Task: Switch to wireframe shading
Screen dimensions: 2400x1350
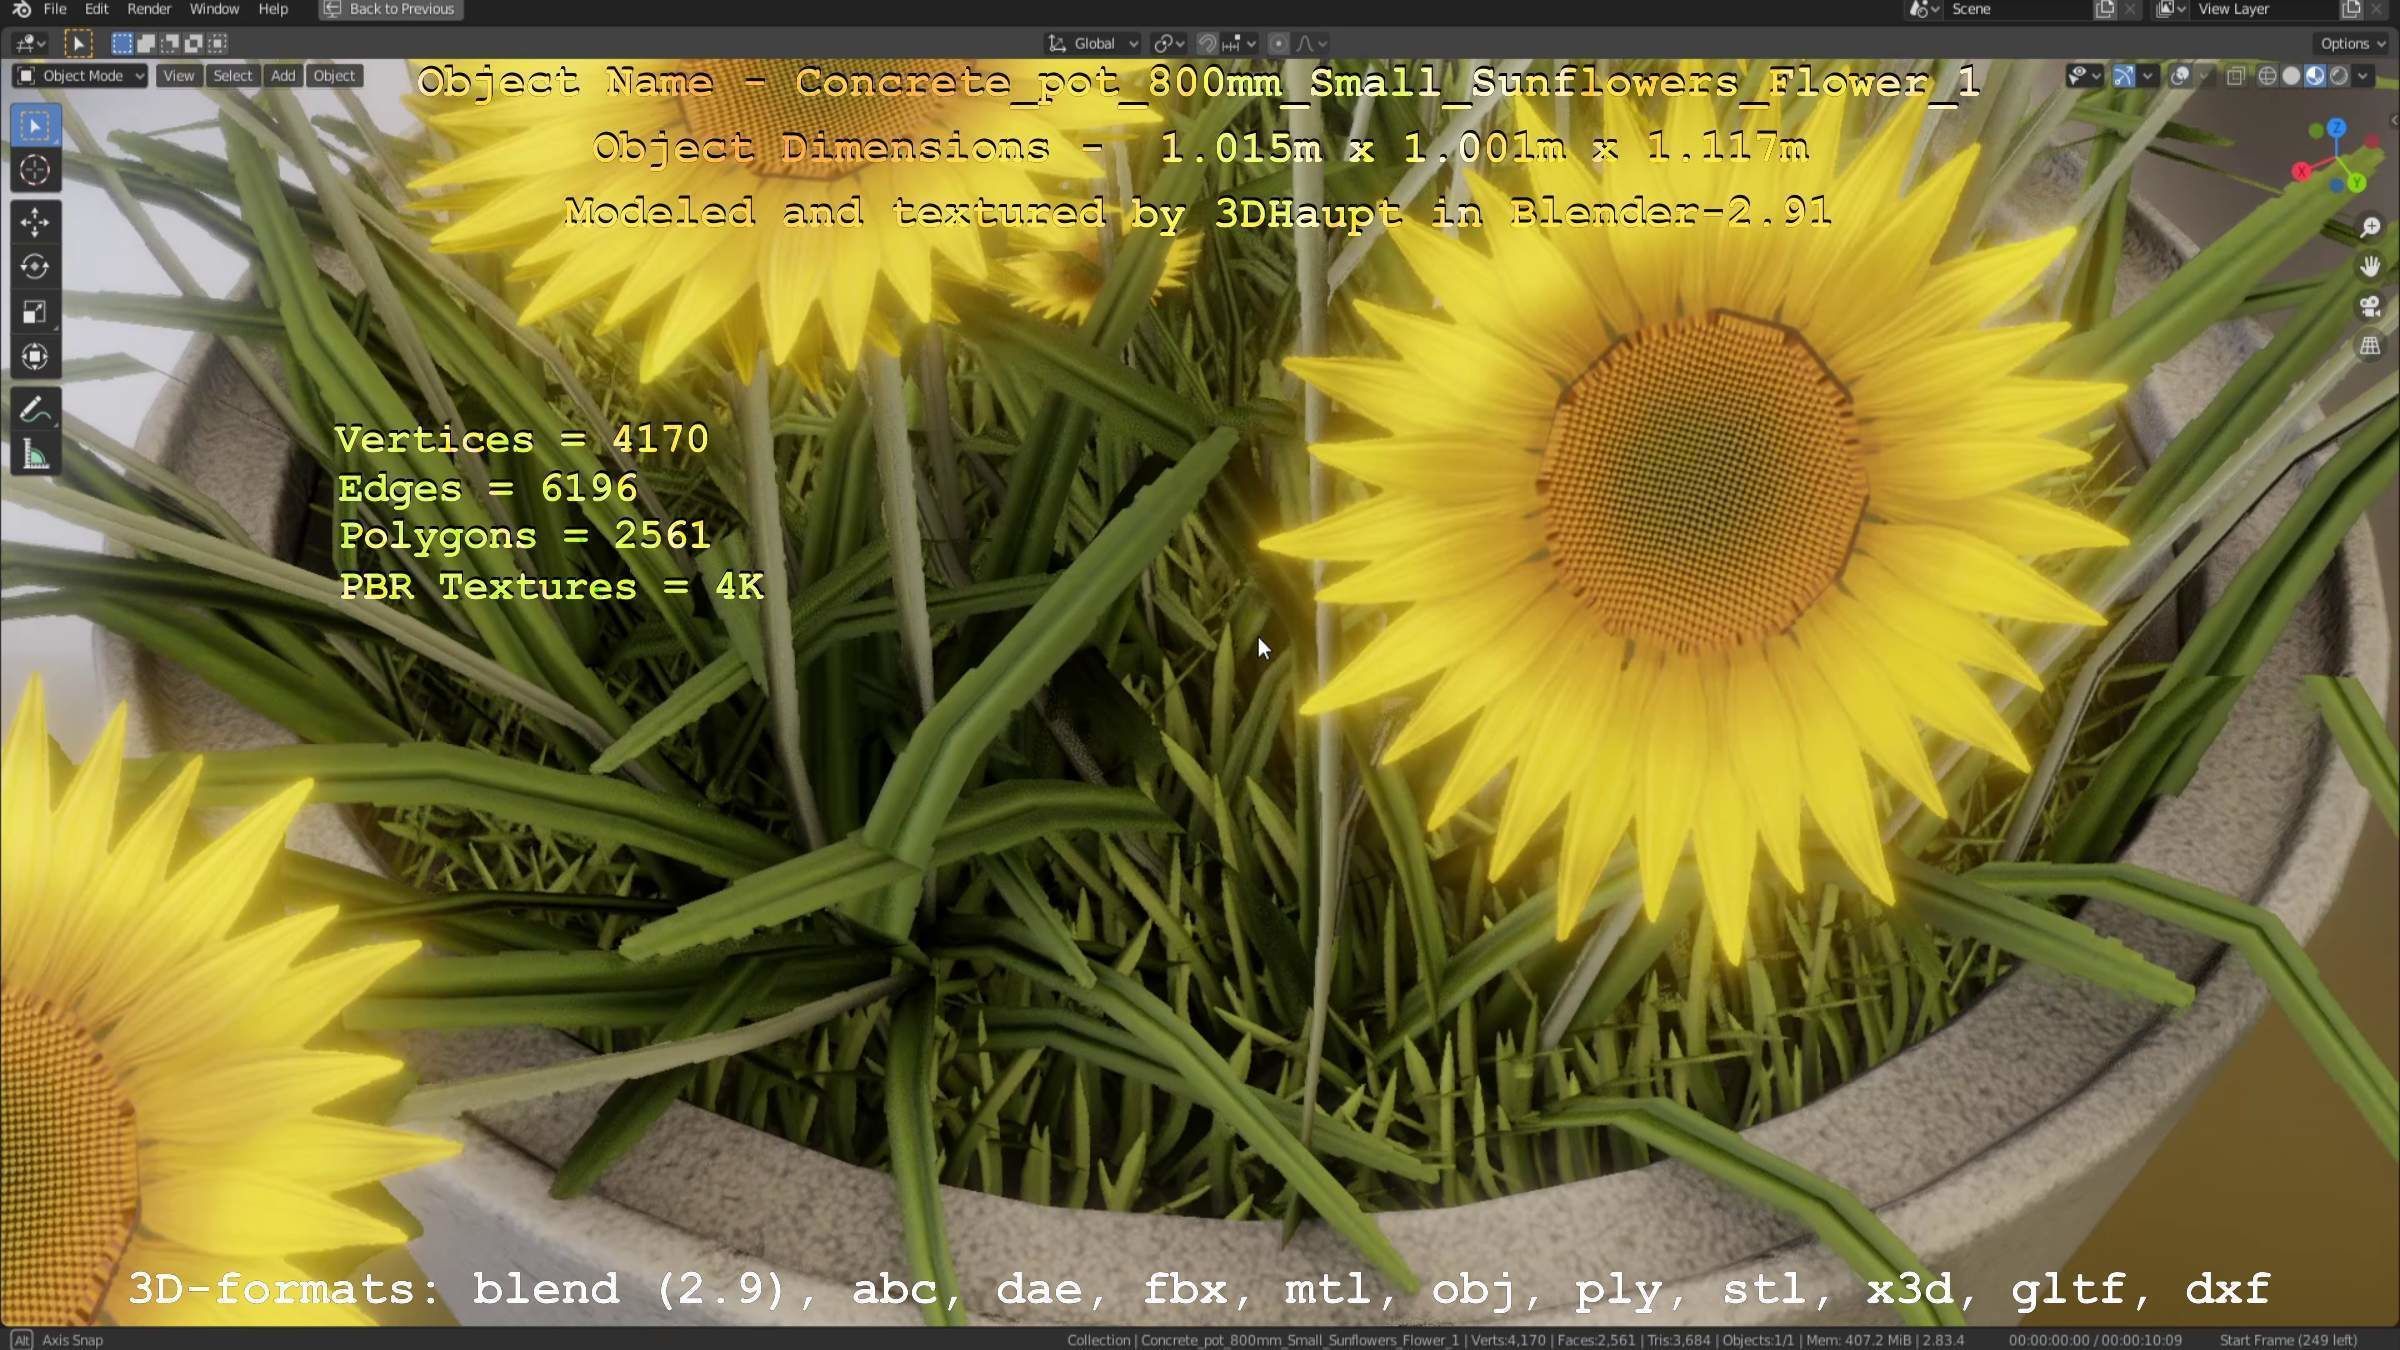Action: (2268, 76)
